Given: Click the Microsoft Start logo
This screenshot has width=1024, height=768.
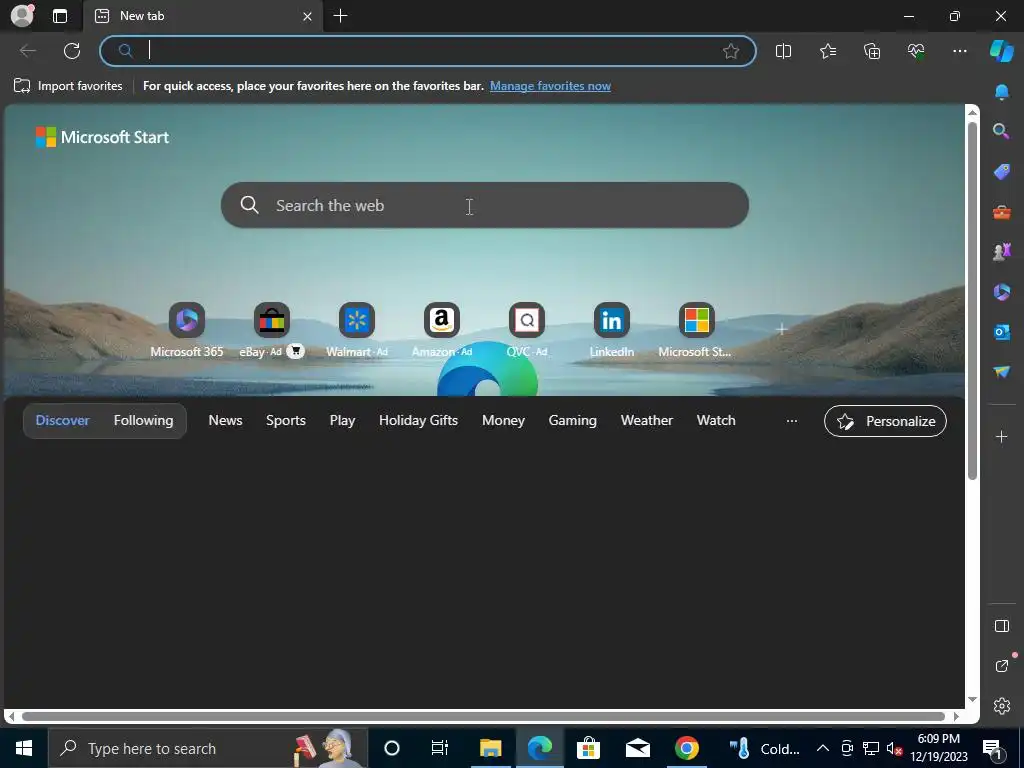Looking at the screenshot, I should tap(102, 137).
